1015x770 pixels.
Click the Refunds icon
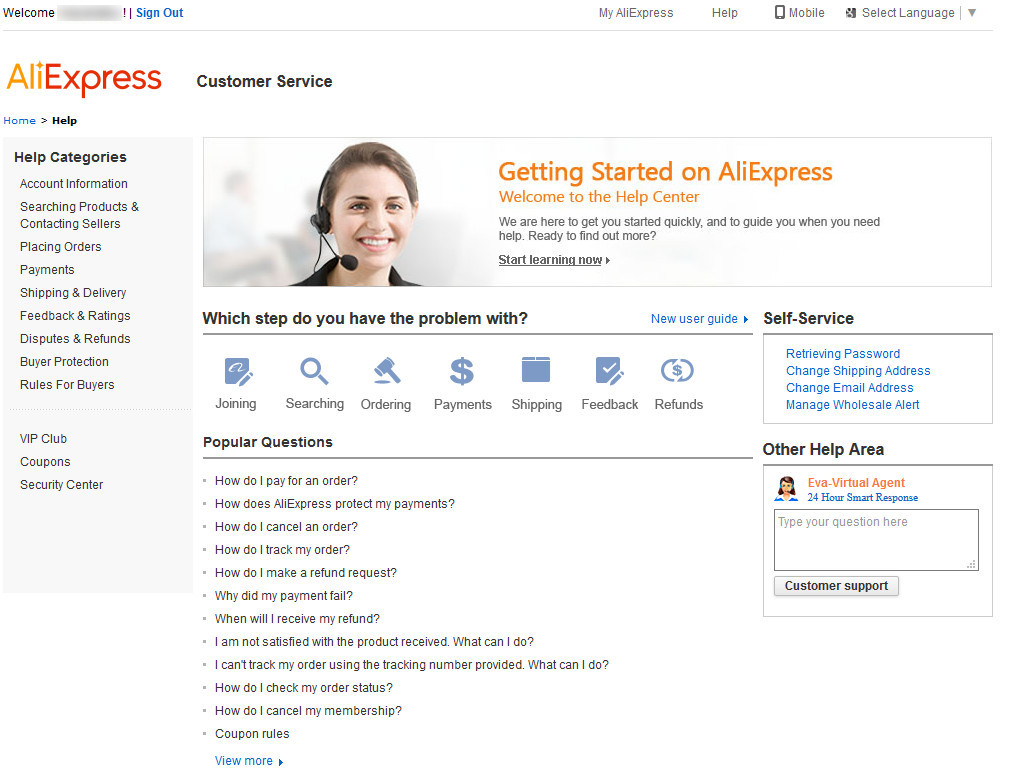point(678,372)
